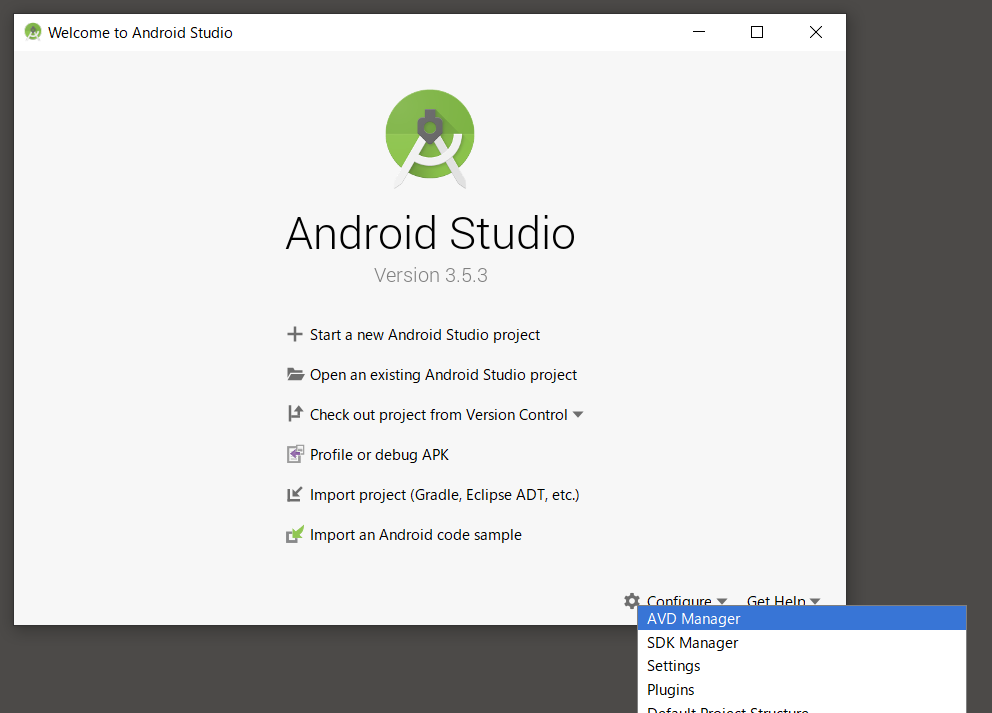The width and height of the screenshot is (992, 713).
Task: Import an Android code sample
Action: (416, 535)
